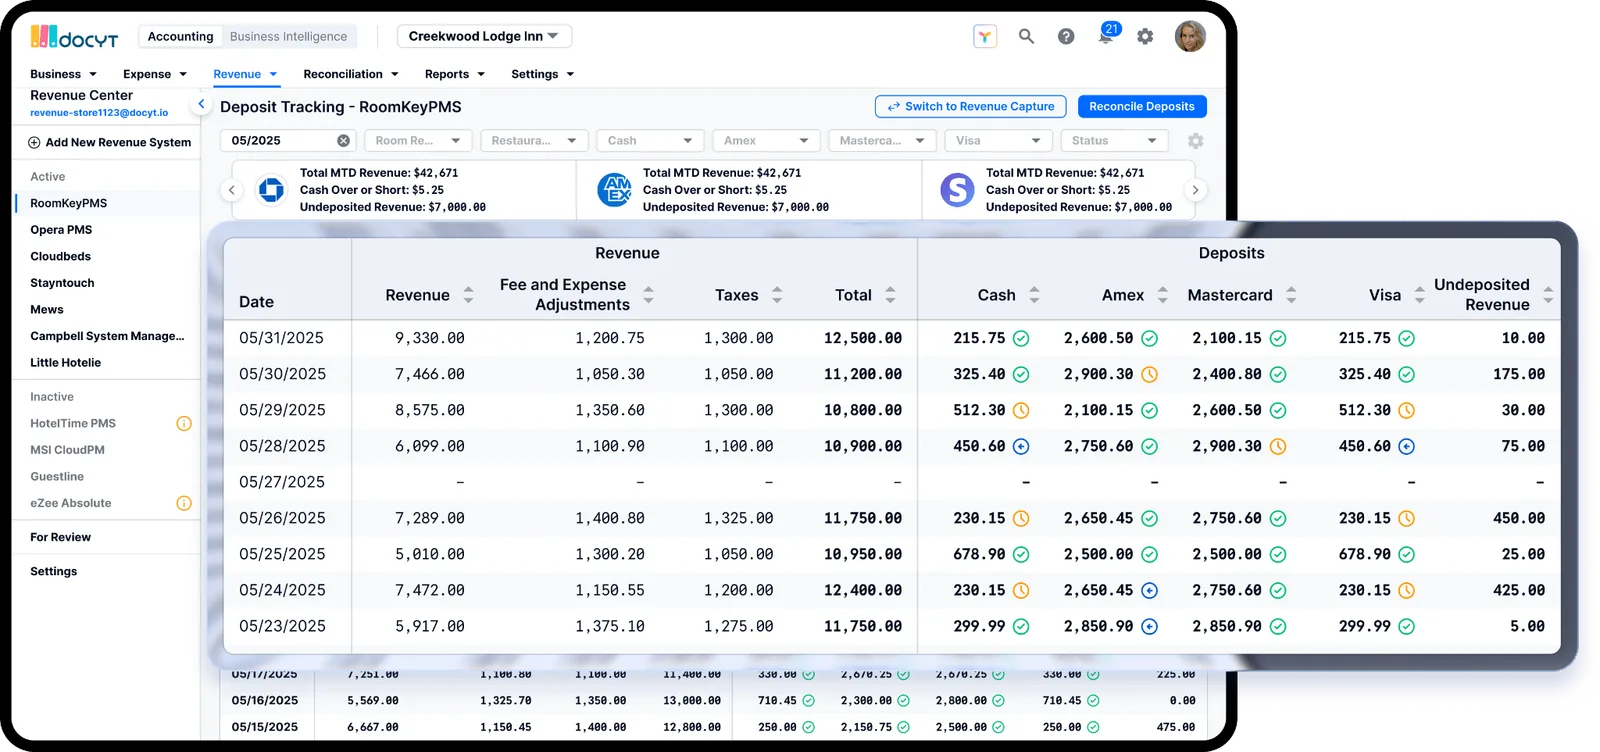Open Creekwood Lodge Inn business dropdown

point(484,36)
